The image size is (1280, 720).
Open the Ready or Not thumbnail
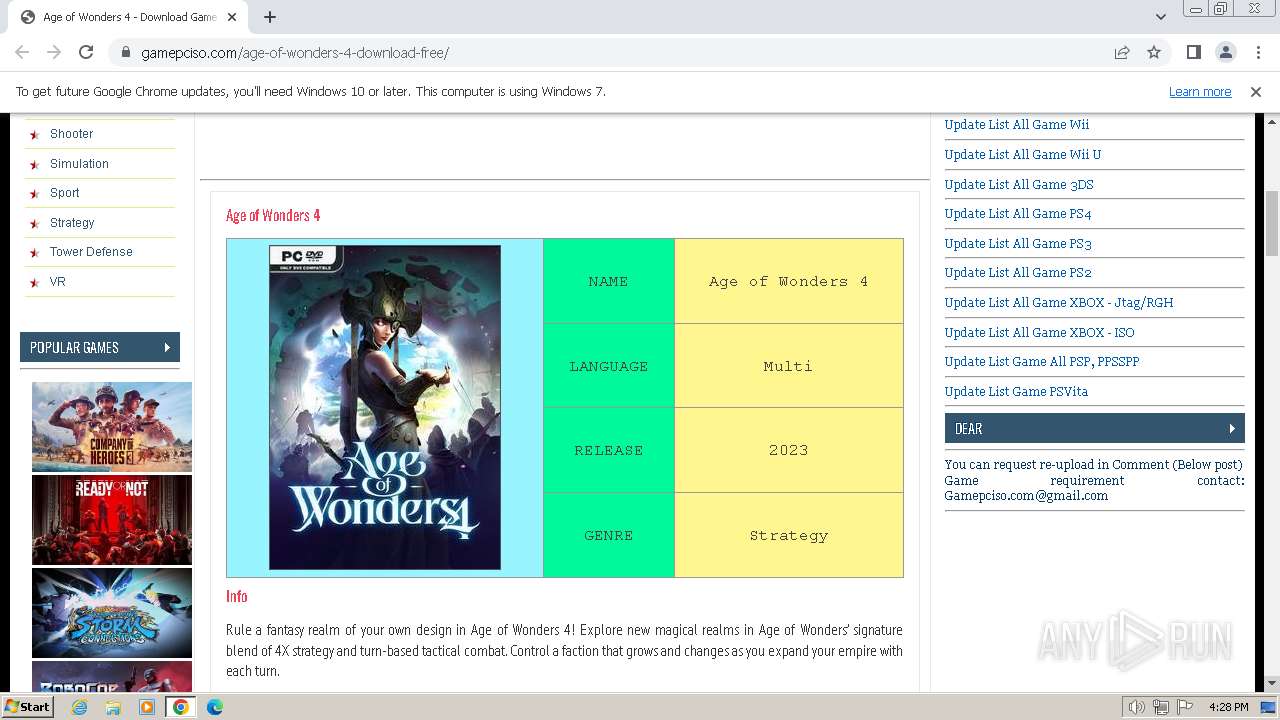[x=112, y=520]
